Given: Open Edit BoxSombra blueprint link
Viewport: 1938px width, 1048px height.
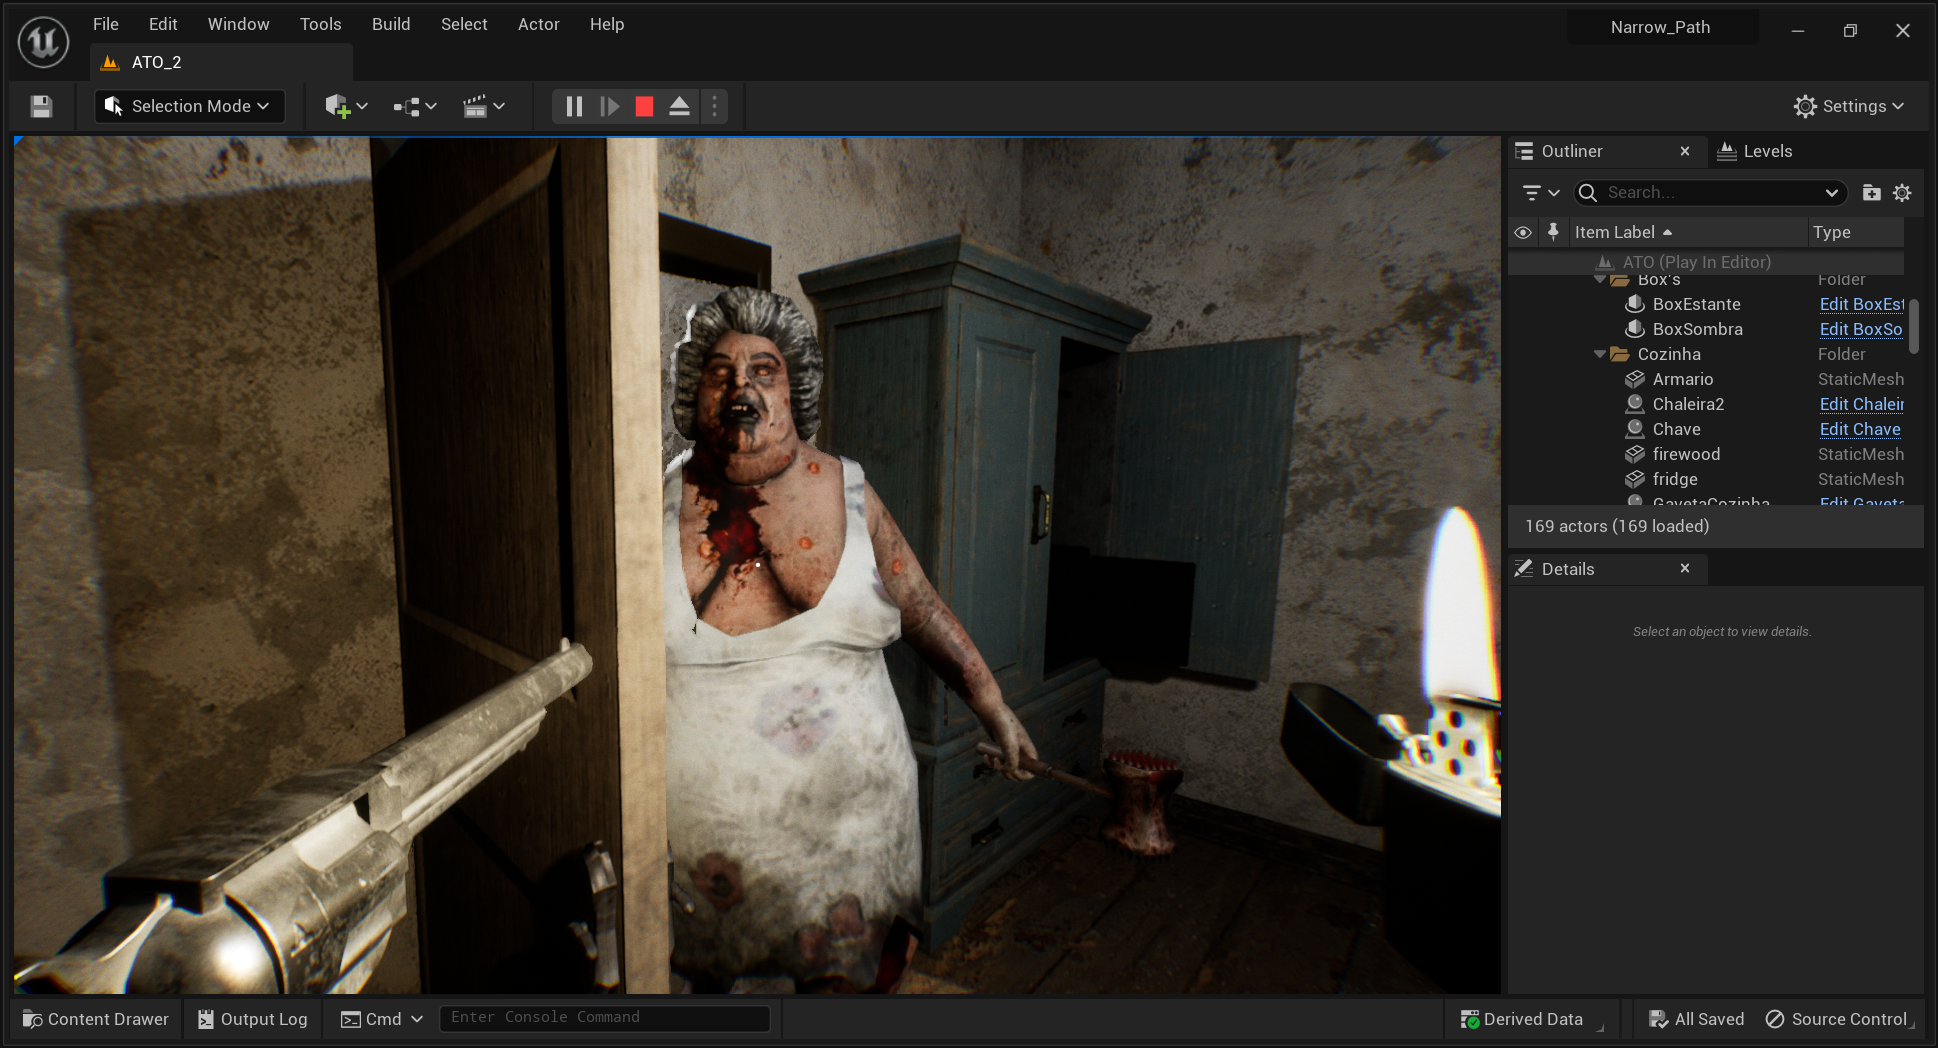Looking at the screenshot, I should (x=1861, y=329).
